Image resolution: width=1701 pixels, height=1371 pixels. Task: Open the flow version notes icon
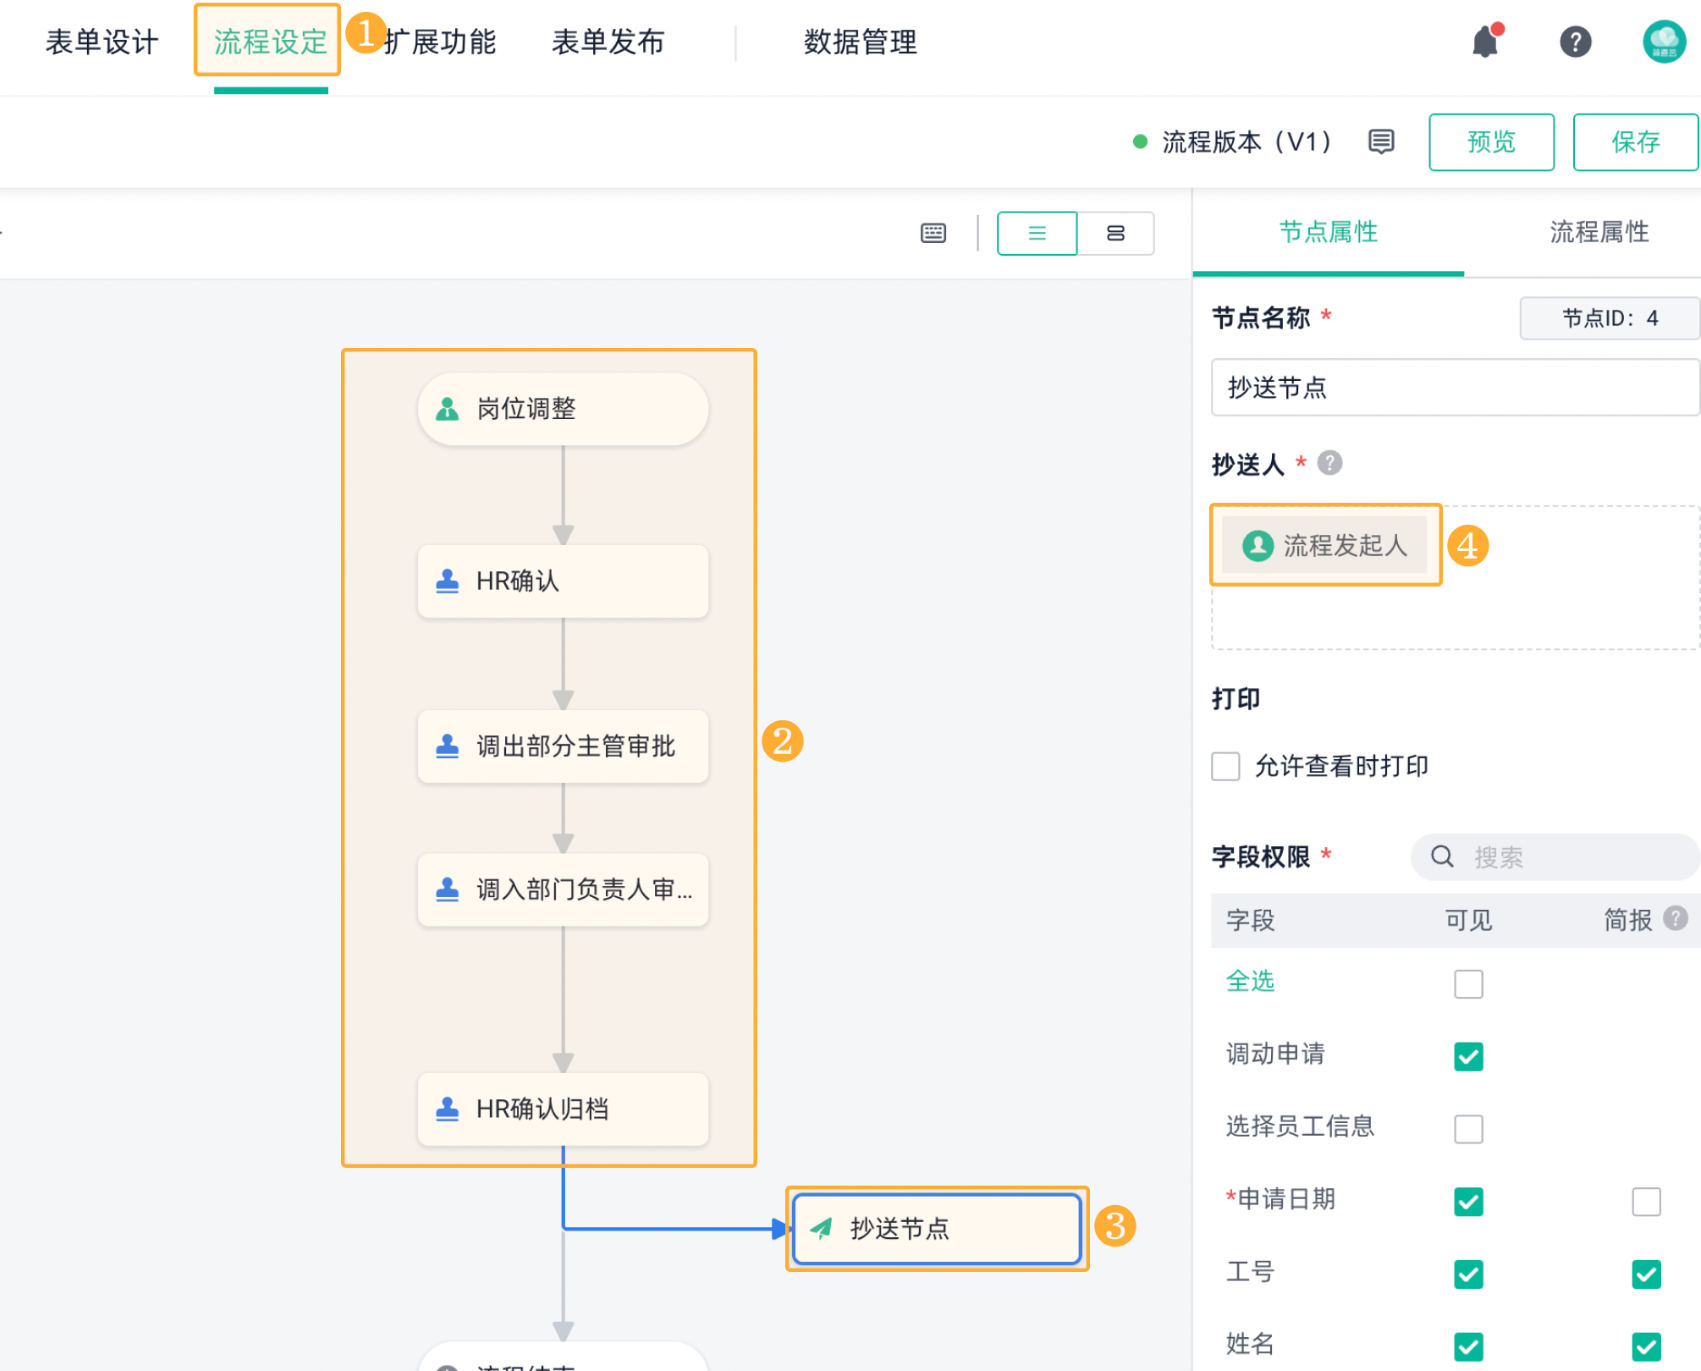click(x=1381, y=142)
